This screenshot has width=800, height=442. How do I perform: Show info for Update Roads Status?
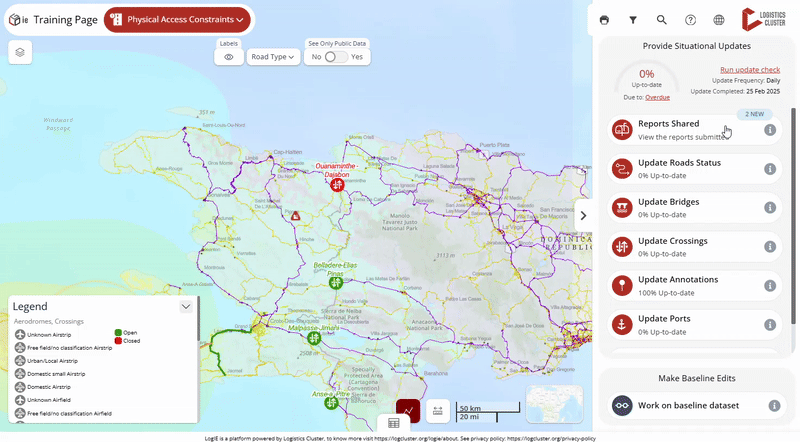[x=770, y=169]
